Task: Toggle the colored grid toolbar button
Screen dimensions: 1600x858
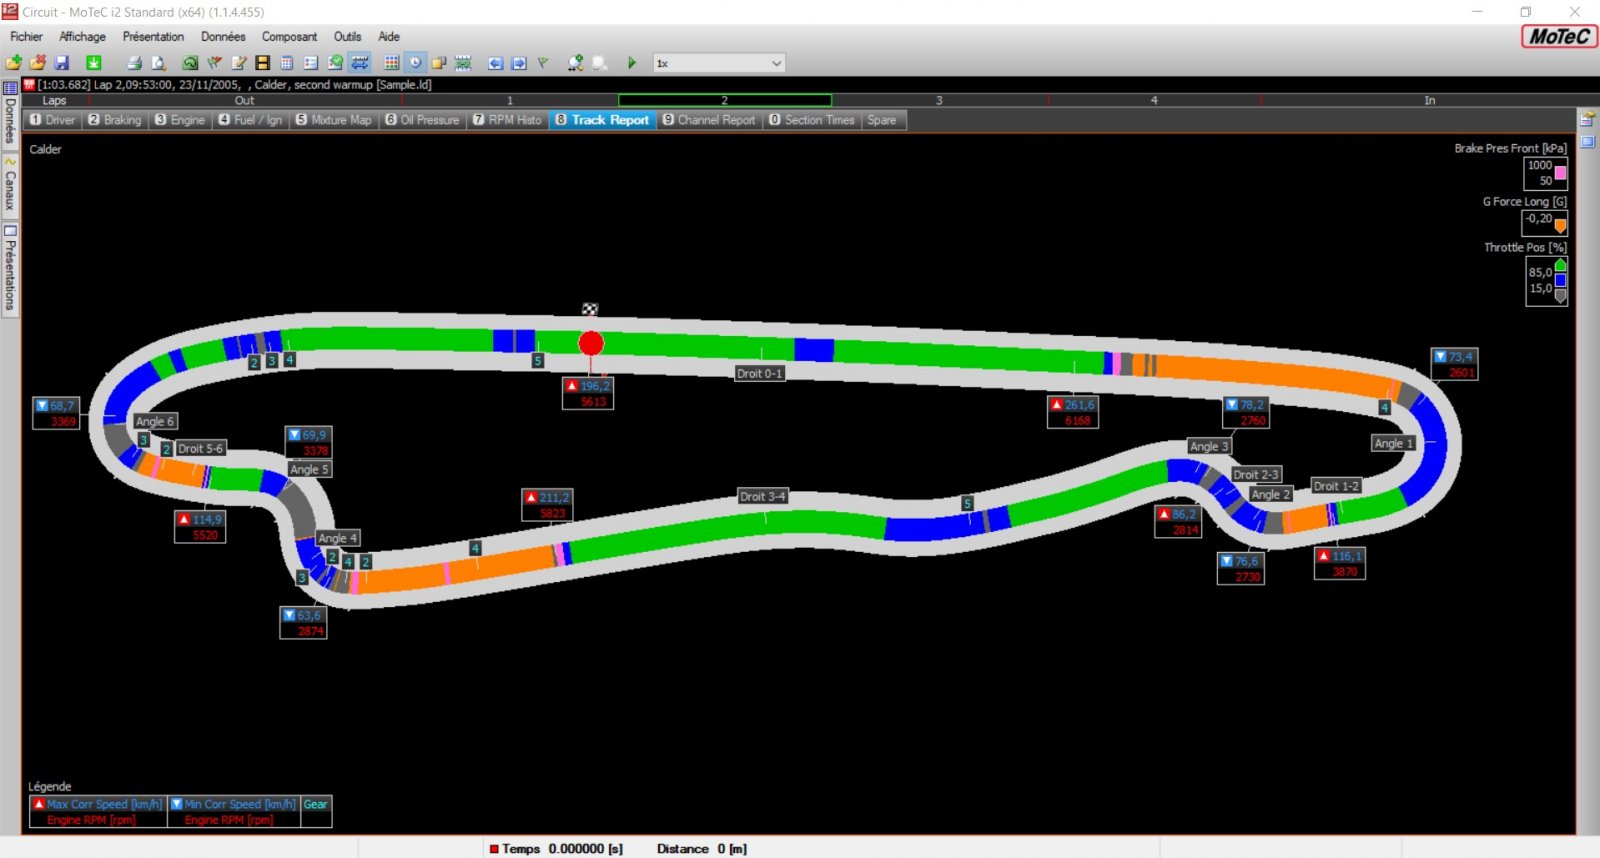Action: click(391, 63)
